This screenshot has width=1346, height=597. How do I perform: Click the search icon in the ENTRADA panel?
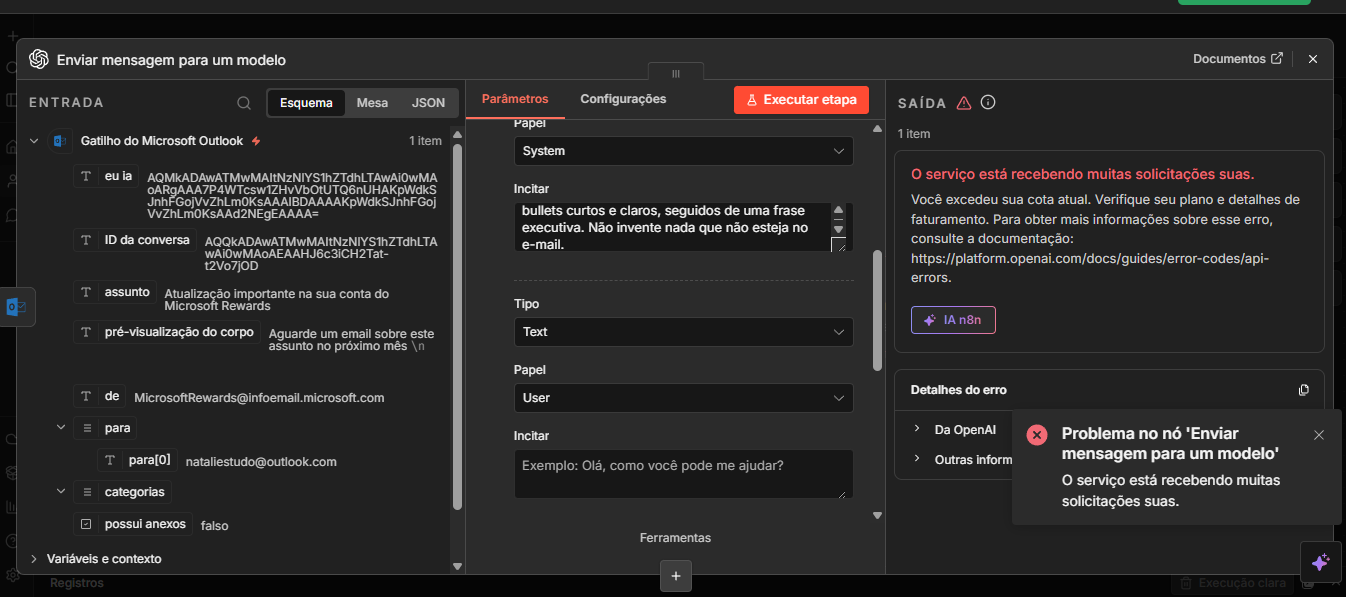(244, 103)
